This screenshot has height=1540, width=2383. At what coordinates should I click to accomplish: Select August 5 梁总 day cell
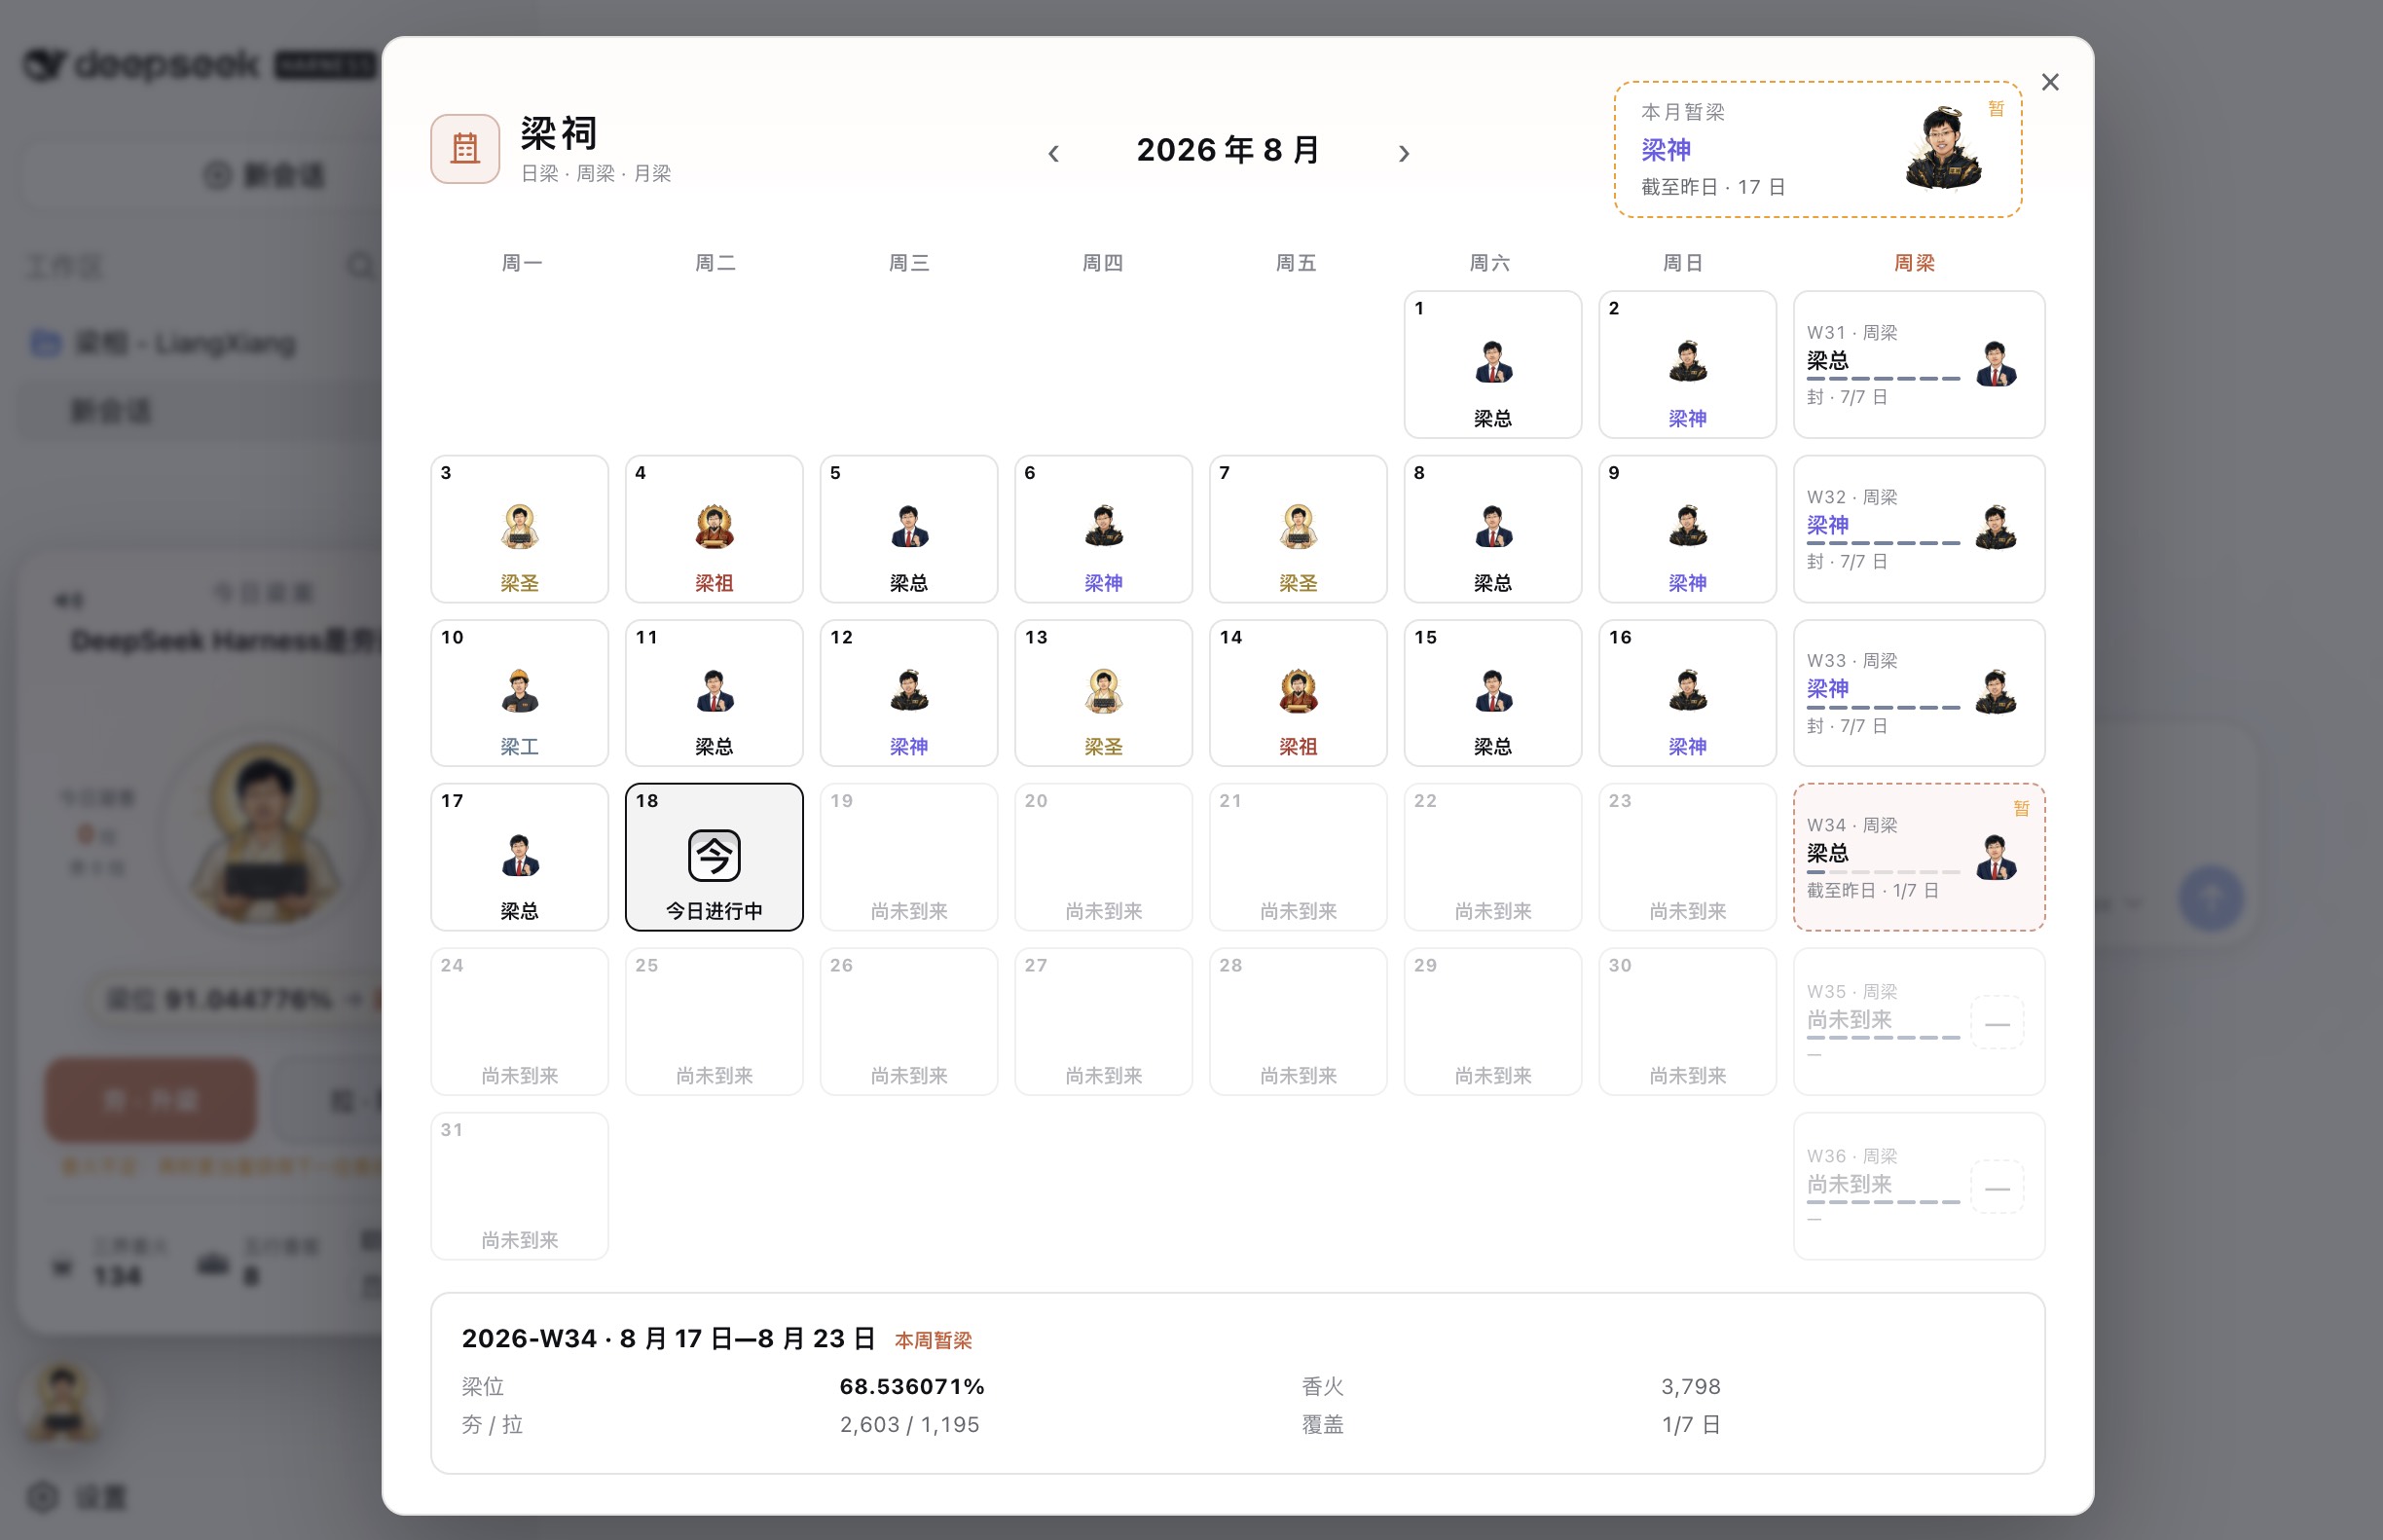pyautogui.click(x=909, y=529)
